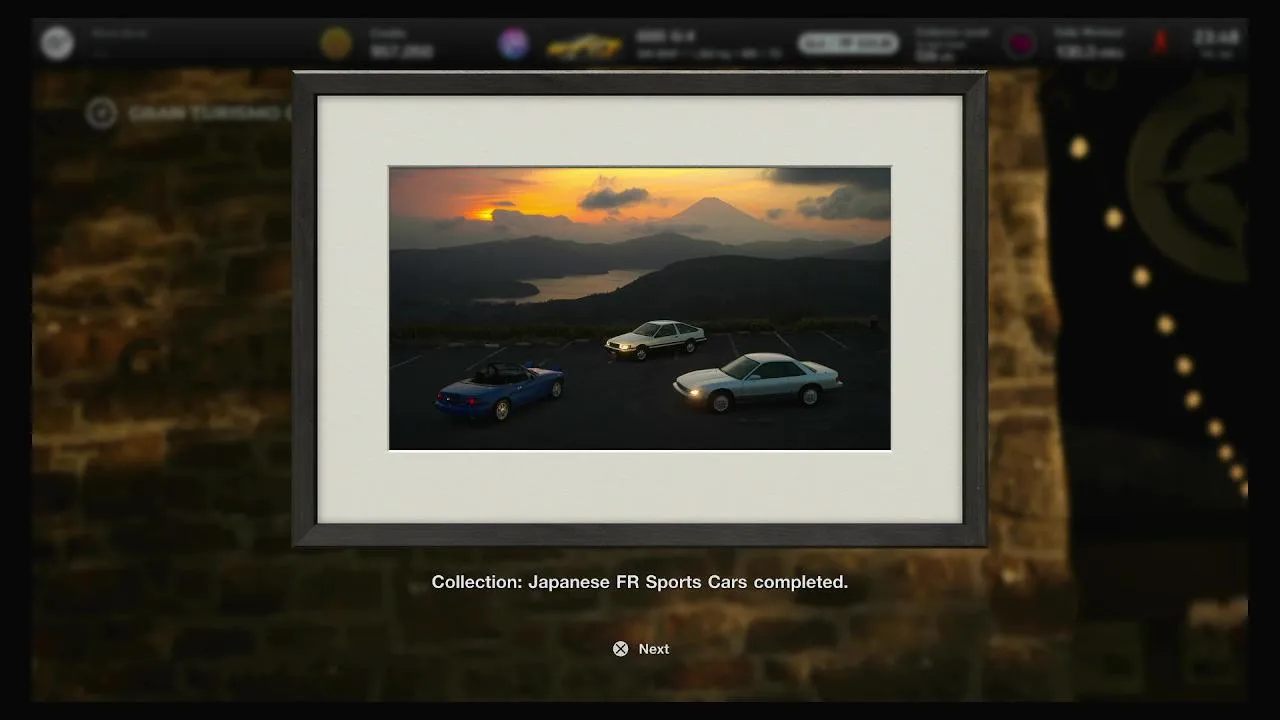Click the framed Mount Fuji sunset photo
1280x720 pixels.
pos(640,309)
